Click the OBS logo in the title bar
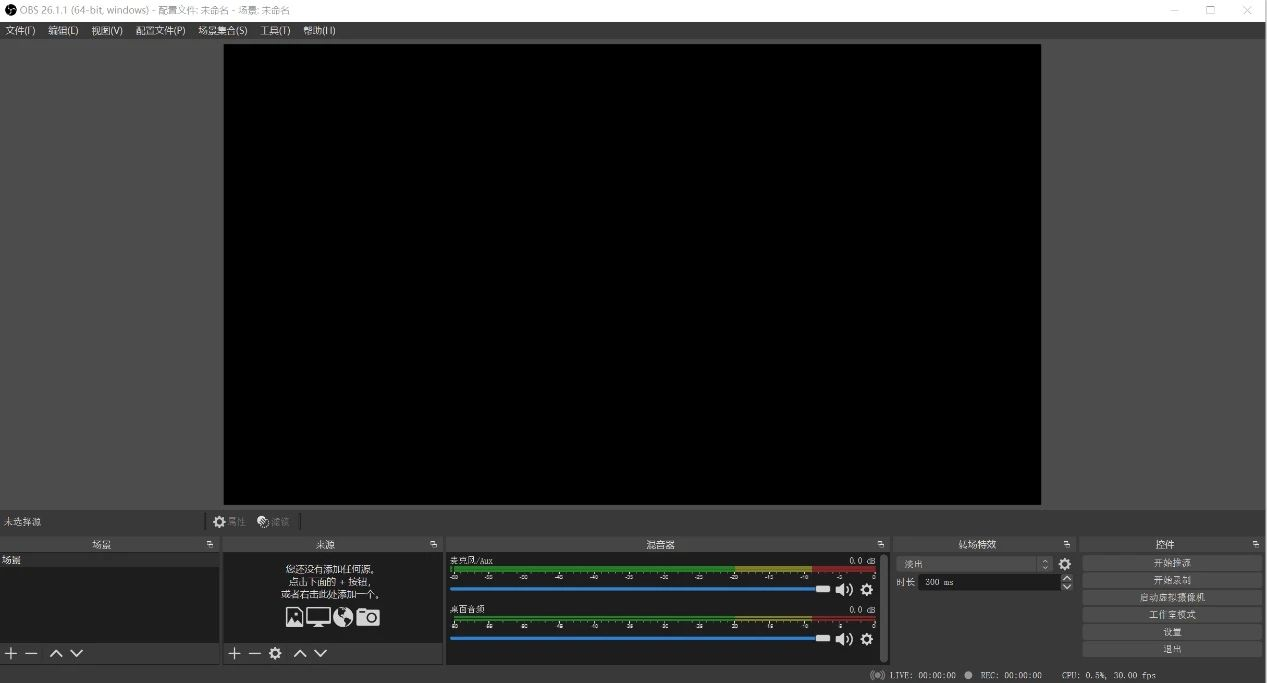1267x683 pixels. pos(11,10)
